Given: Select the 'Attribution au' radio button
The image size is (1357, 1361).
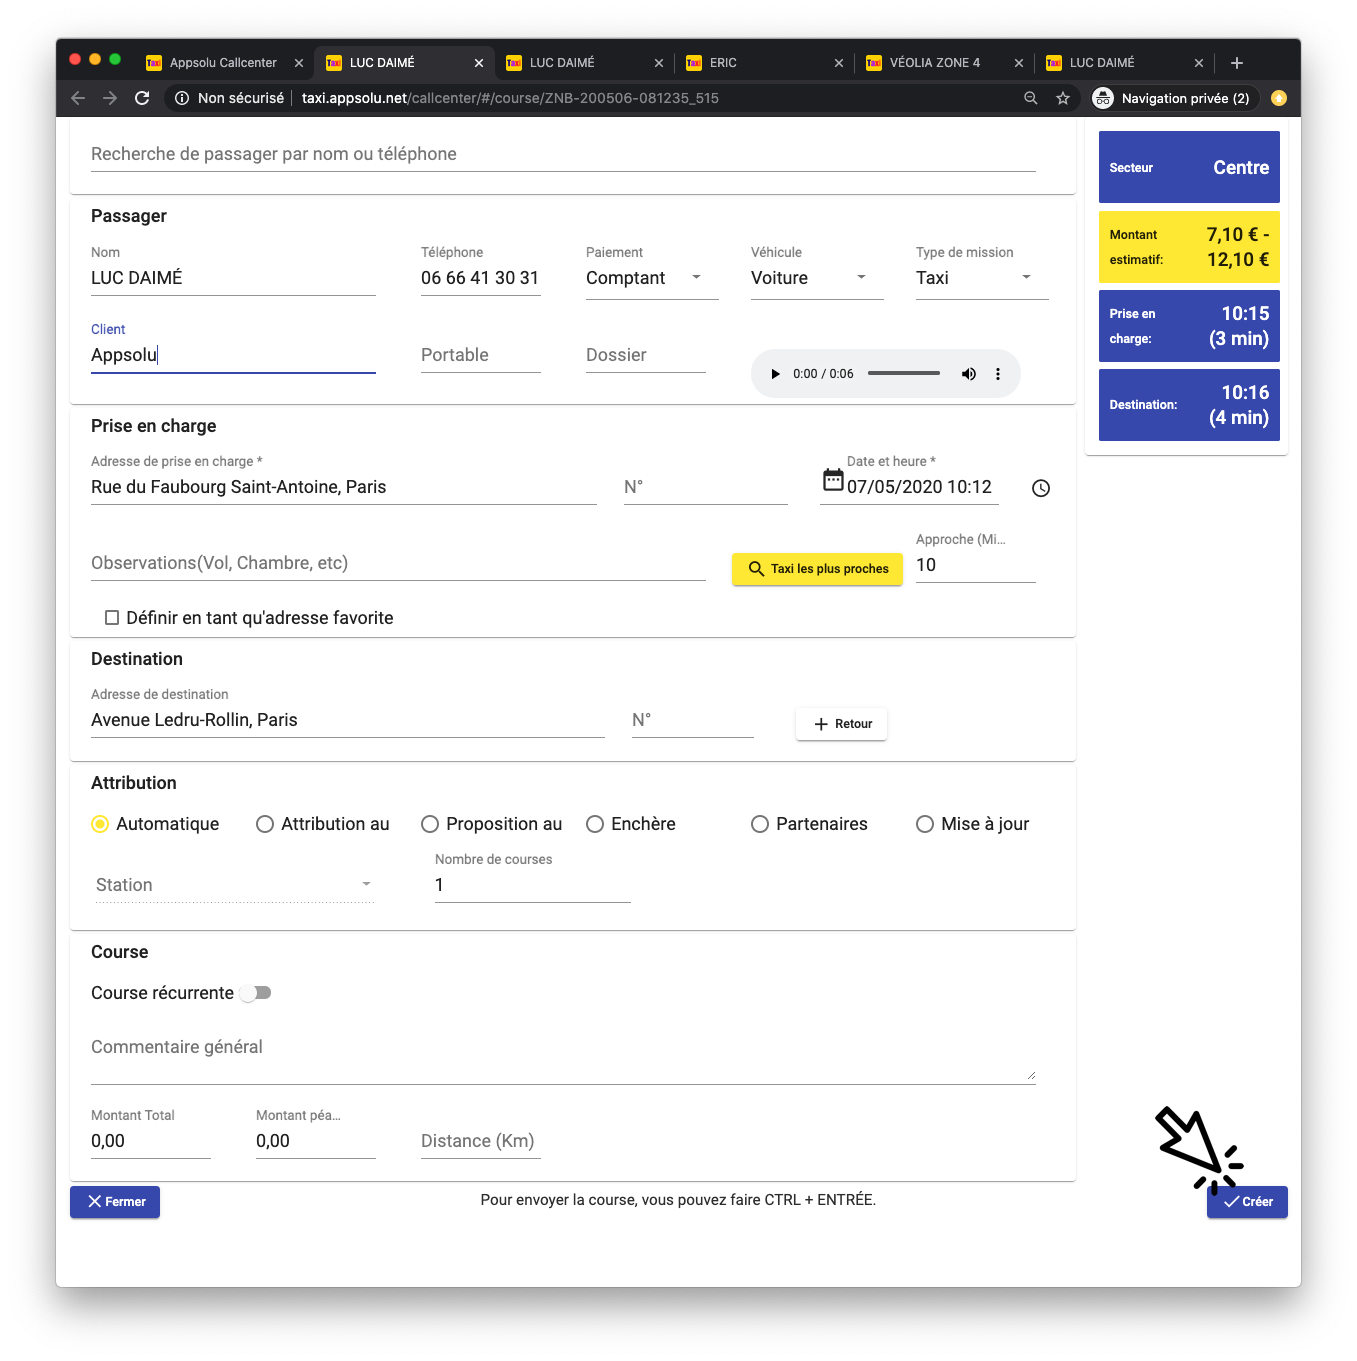Looking at the screenshot, I should (265, 824).
